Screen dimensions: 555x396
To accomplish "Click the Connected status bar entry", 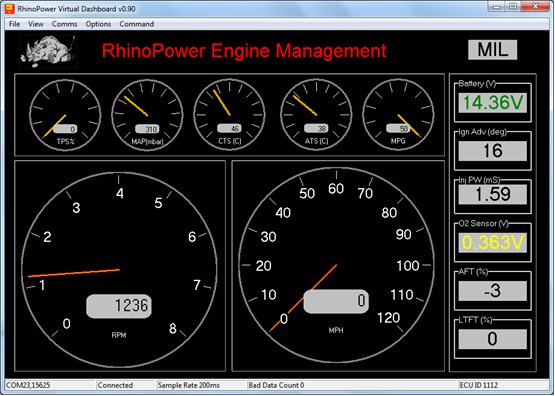I will [126, 385].
